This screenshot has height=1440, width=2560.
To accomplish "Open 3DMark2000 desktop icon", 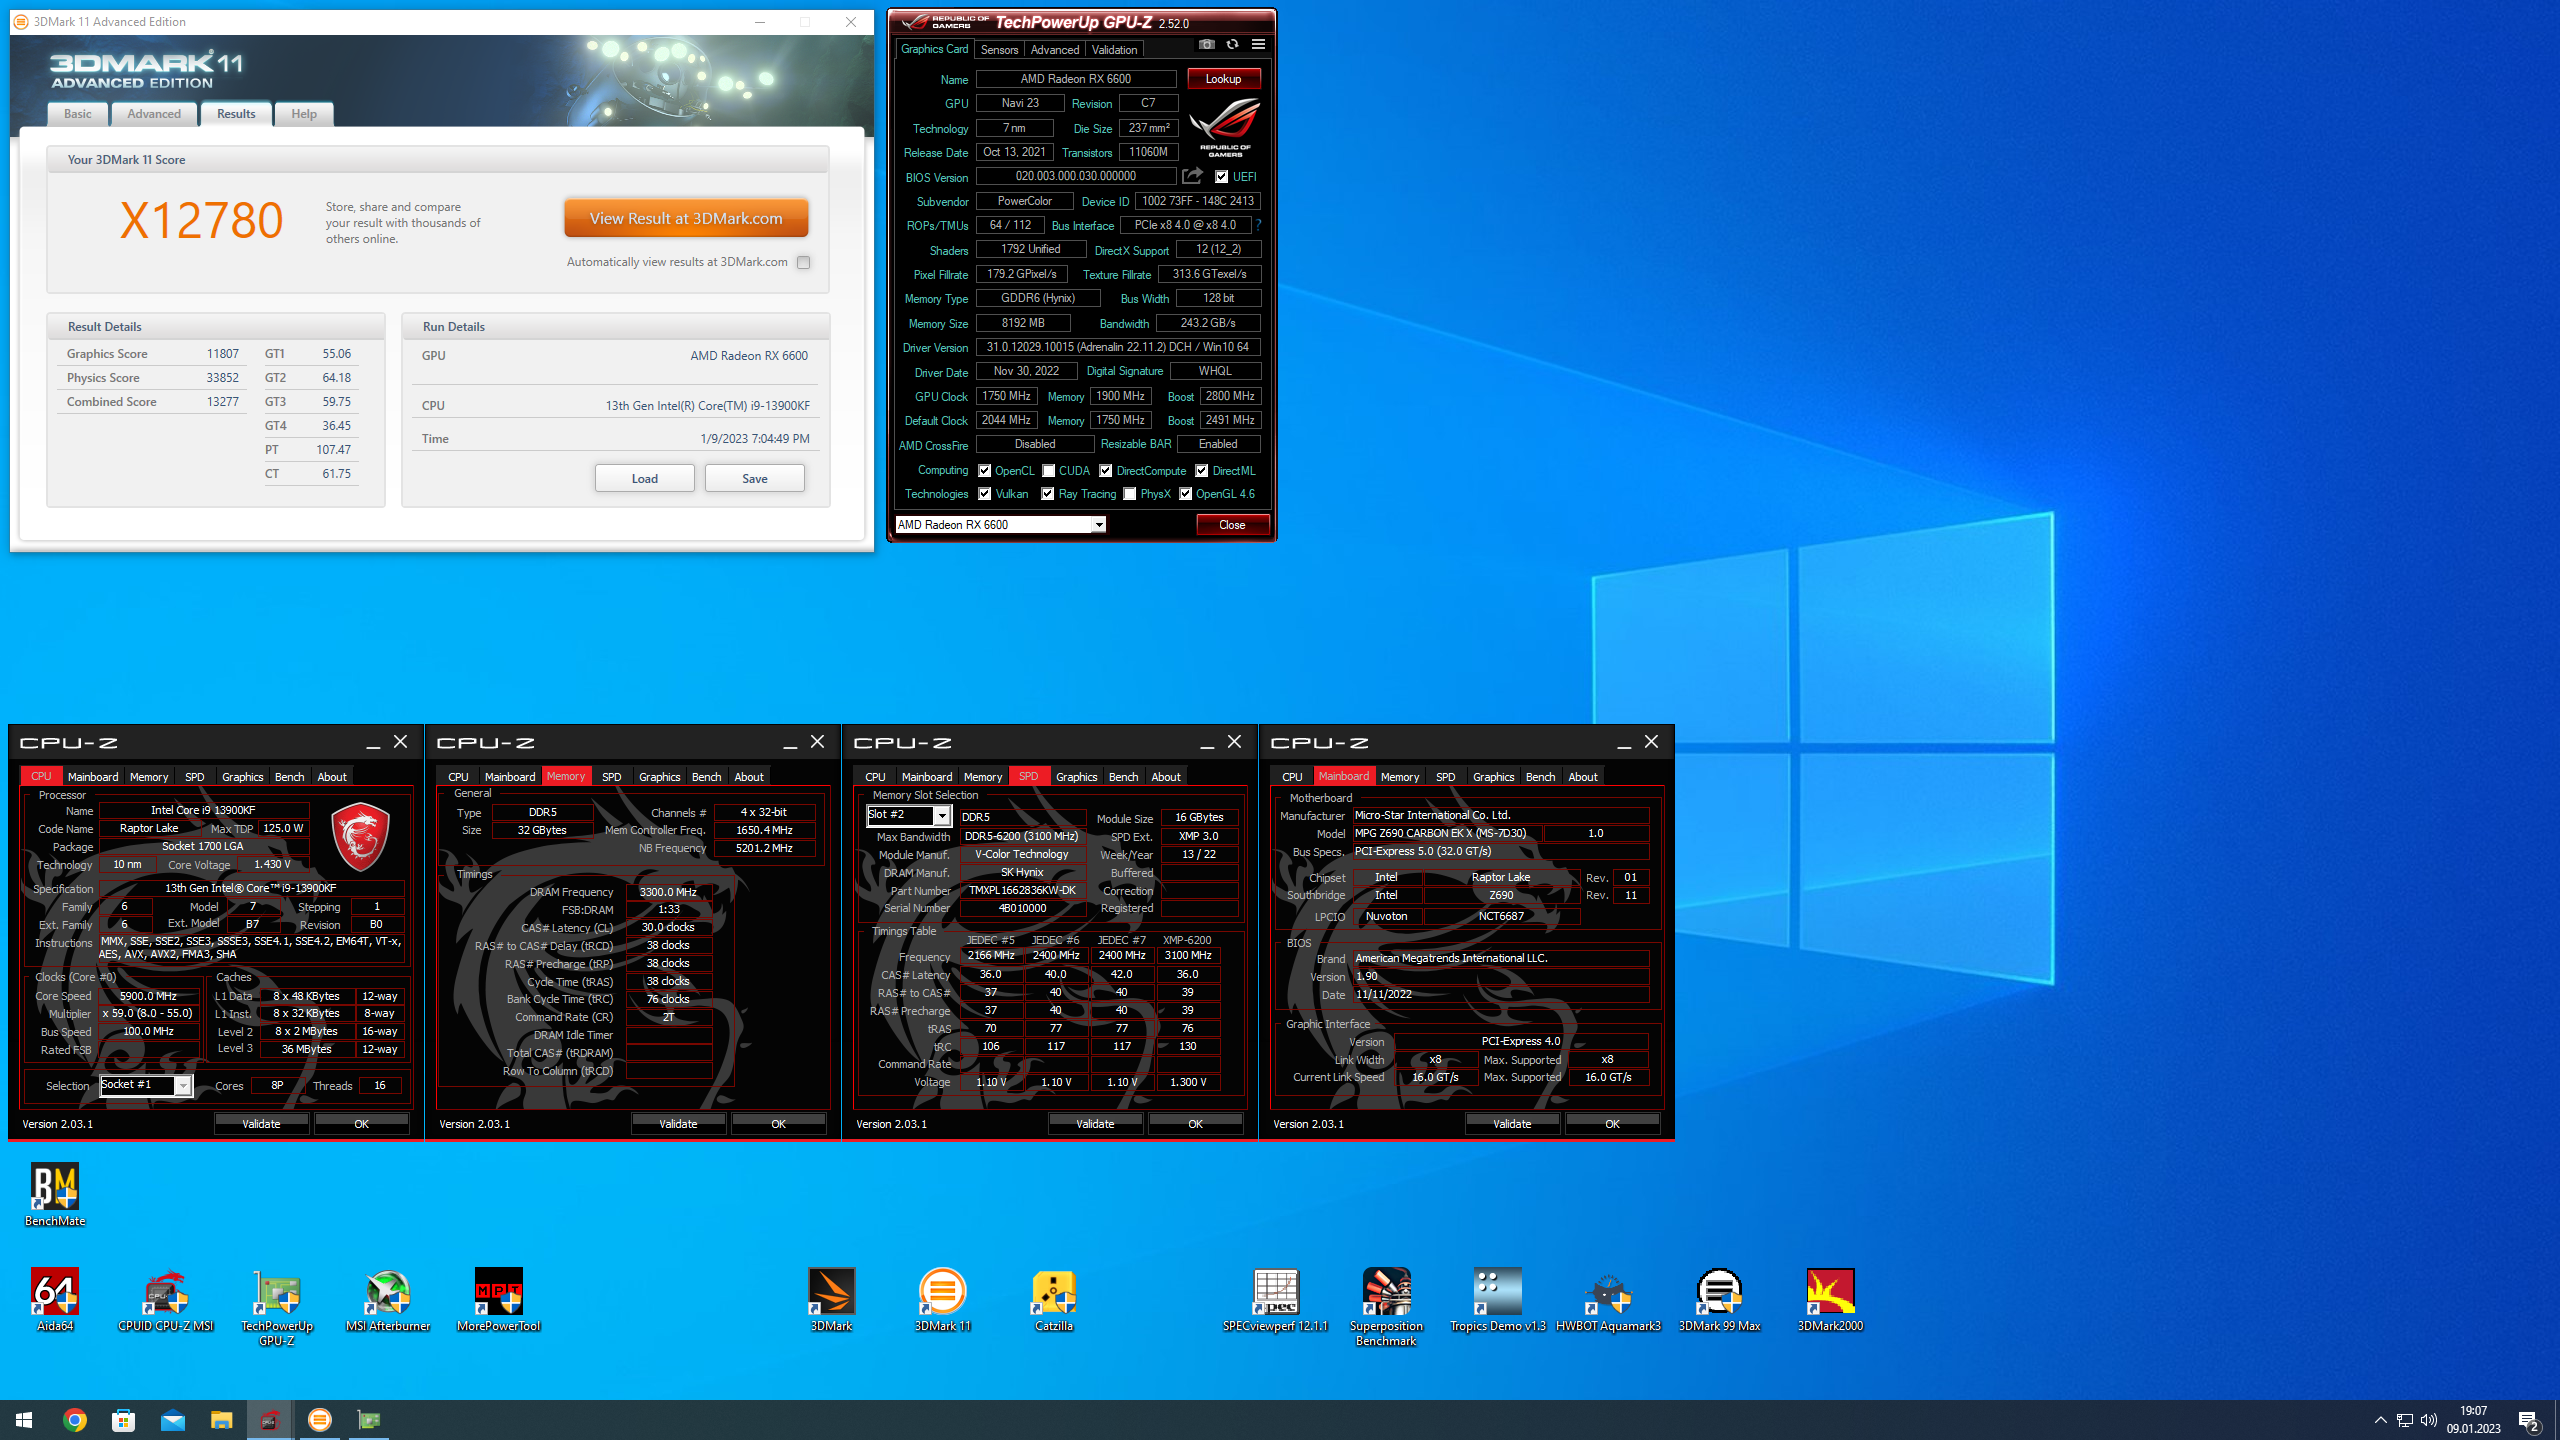I will (x=1830, y=1300).
